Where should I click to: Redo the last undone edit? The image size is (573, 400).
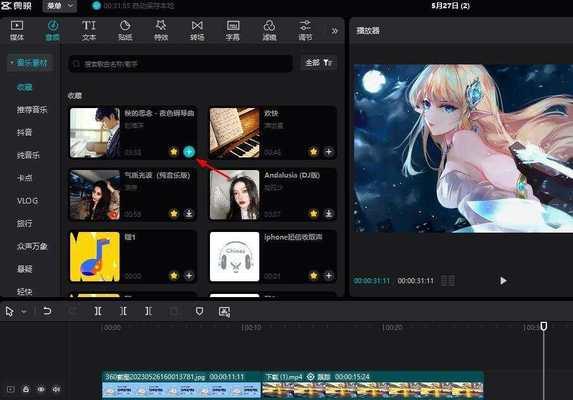click(x=73, y=311)
